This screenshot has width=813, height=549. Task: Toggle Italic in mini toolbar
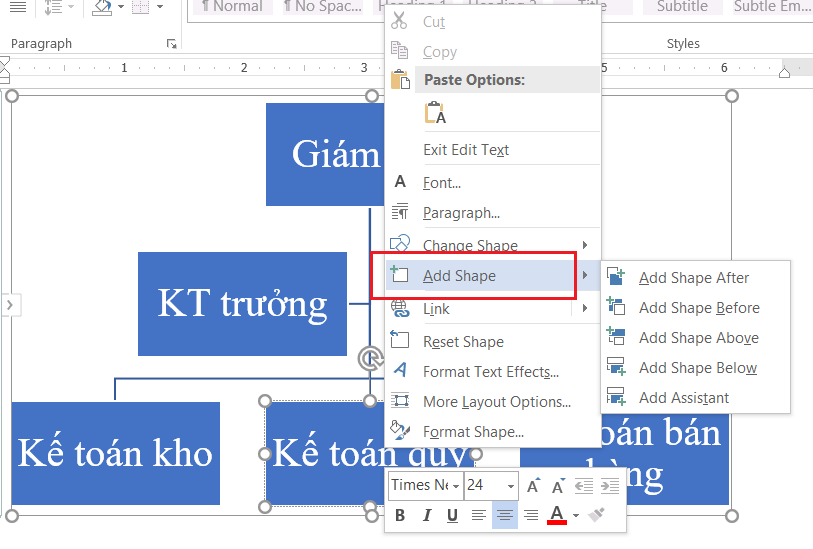(x=427, y=515)
